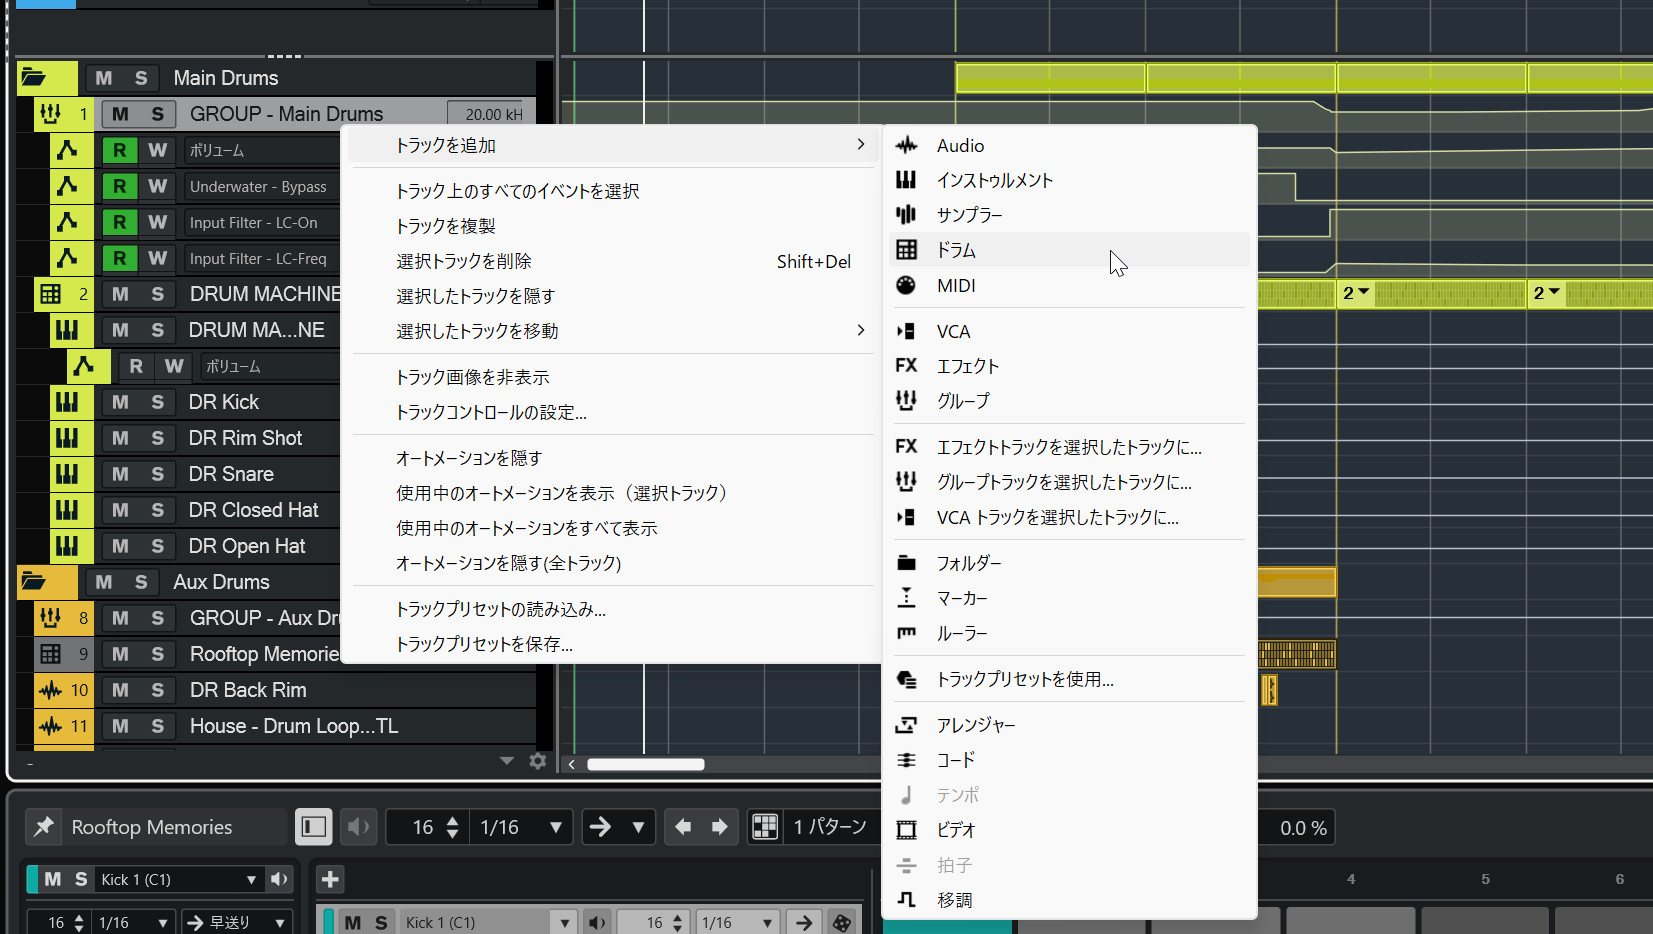Select all events on track (トラック上のすべてのイベントを選択)

click(x=614, y=191)
